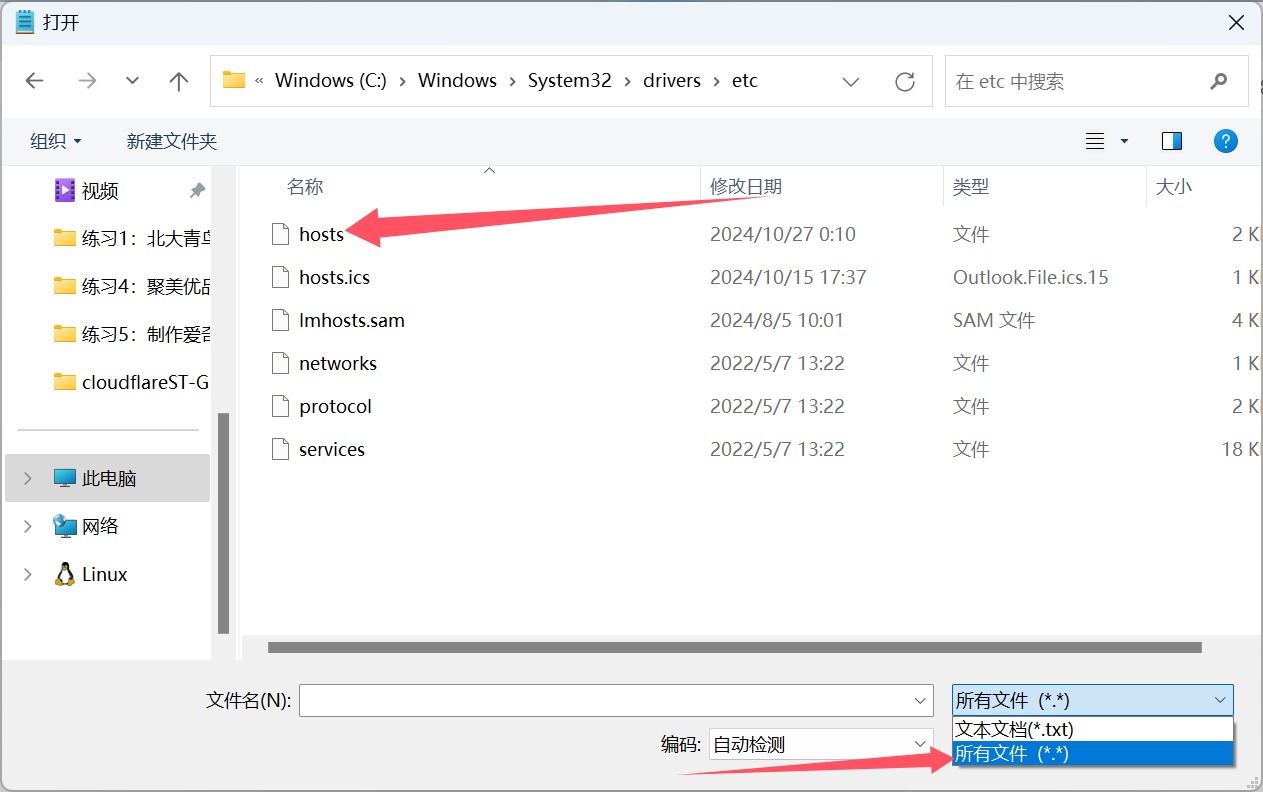Screen dimensions: 1263x792
Task: Click 新建文件夹 to create a folder
Action: pyautogui.click(x=171, y=140)
